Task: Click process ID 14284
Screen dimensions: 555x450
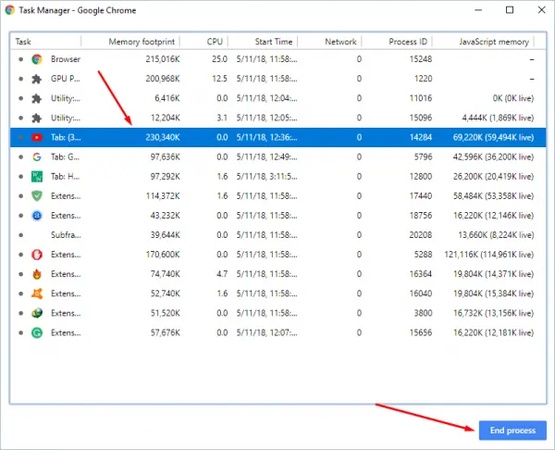Action: (420, 137)
